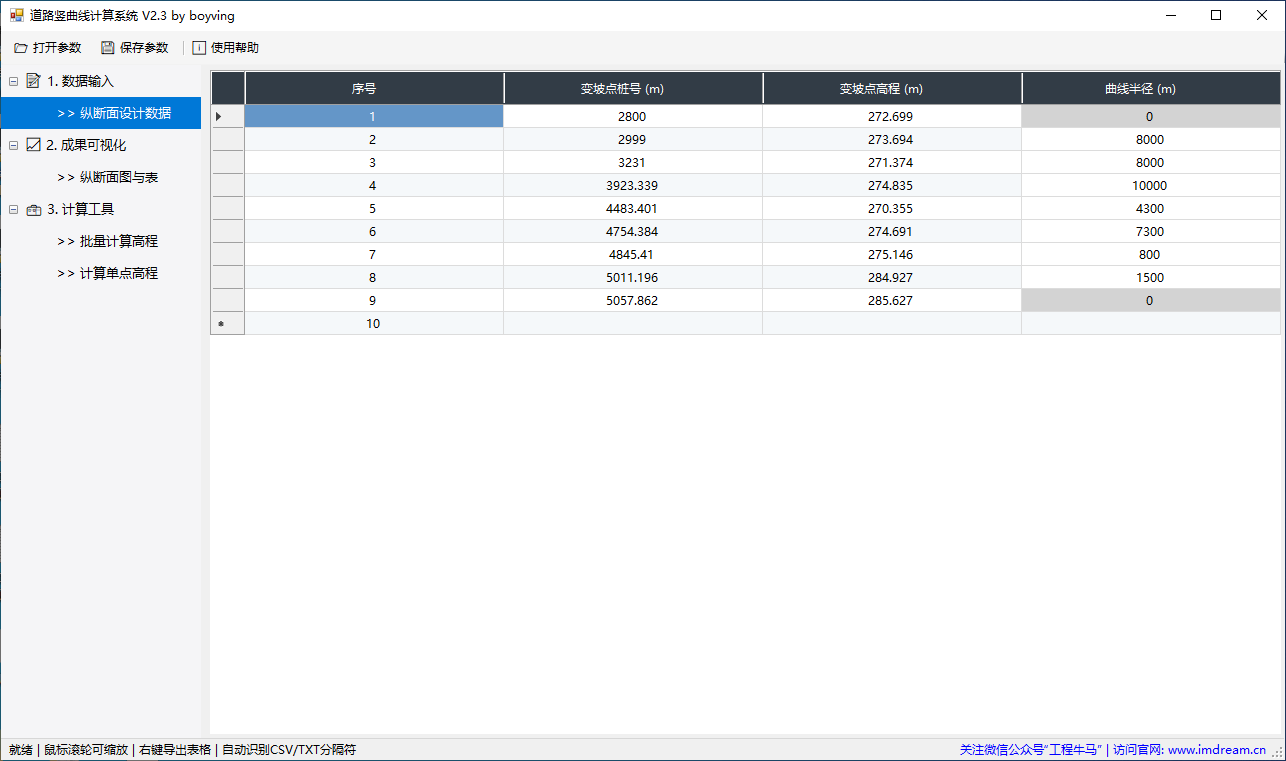Open the 纵断面图与表 page

118,177
